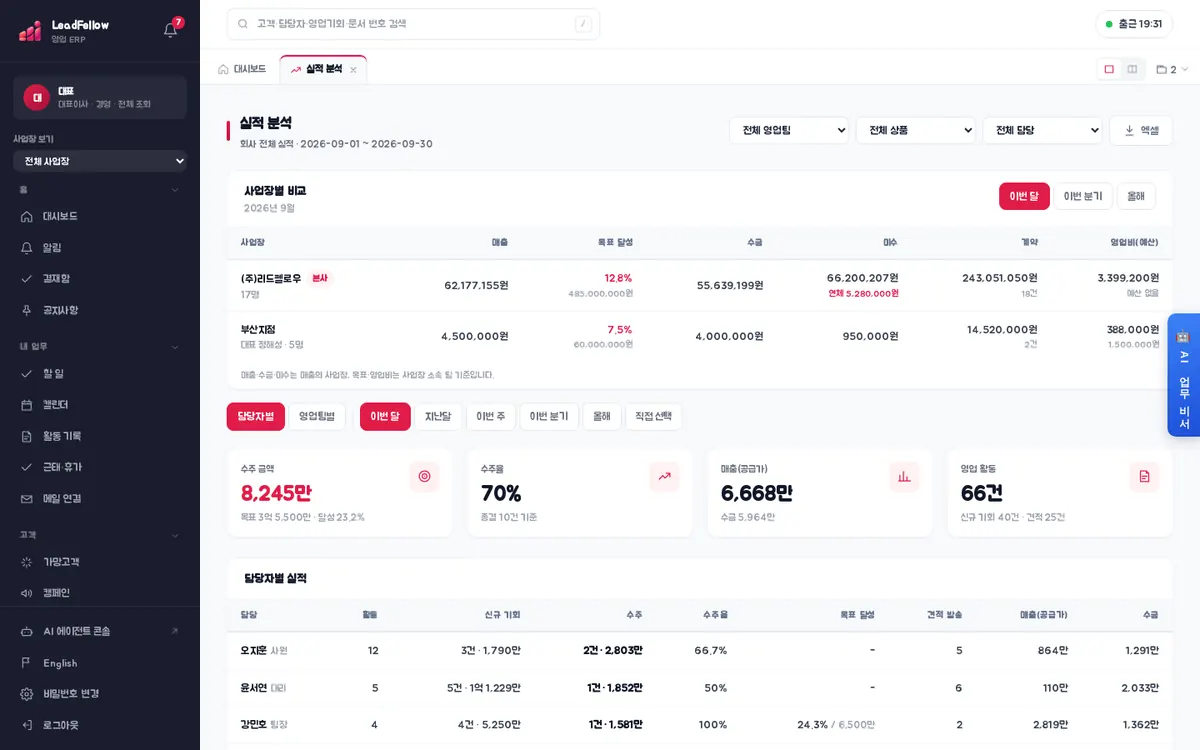The height and width of the screenshot is (750, 1200).
Task: Click the 근태·휴가 icon in sidebar
Action: click(x=27, y=467)
